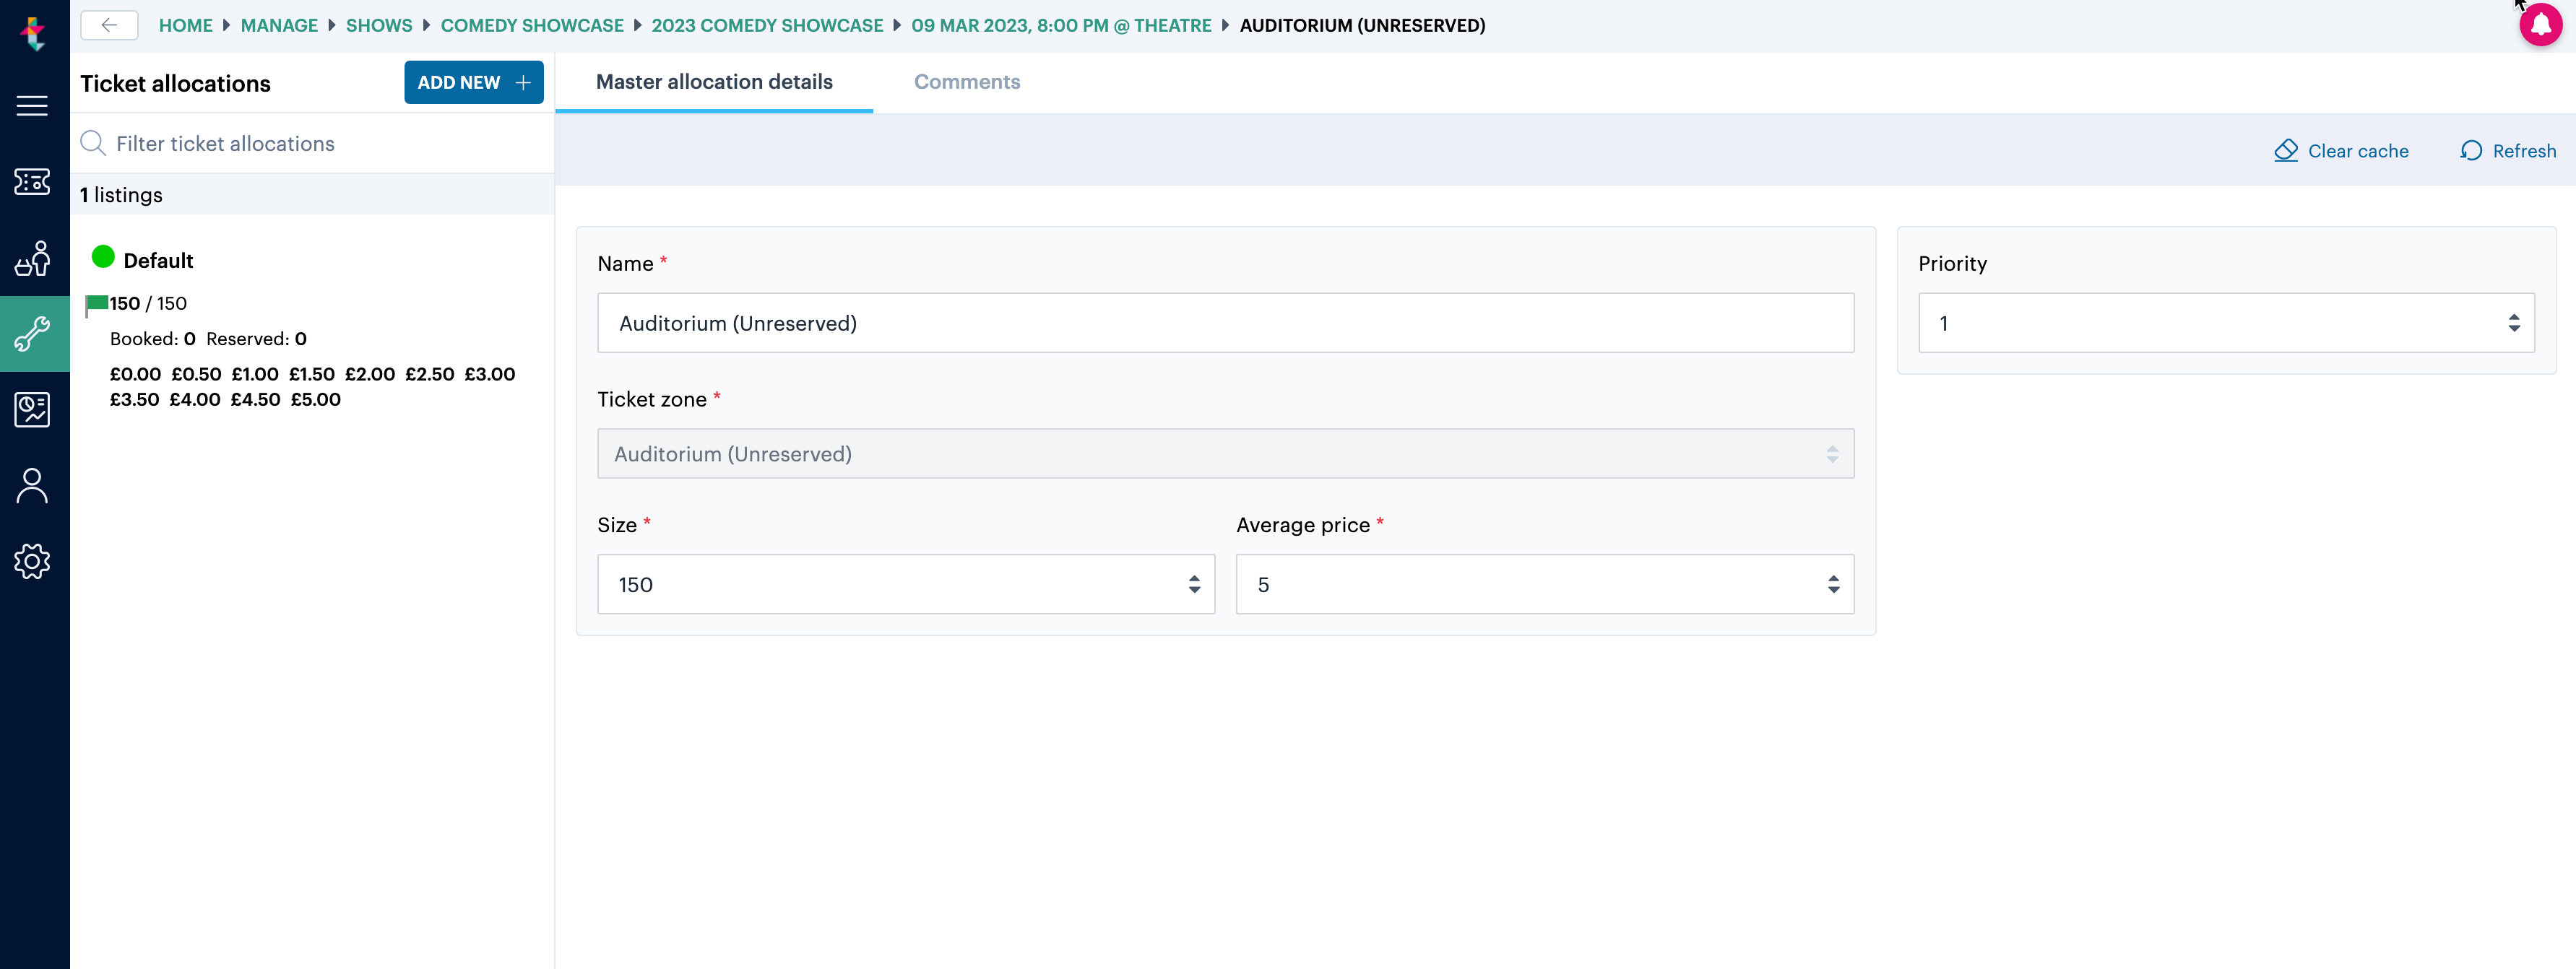Click the Priority stepper arrows
The height and width of the screenshot is (969, 2576).
[x=2513, y=323]
